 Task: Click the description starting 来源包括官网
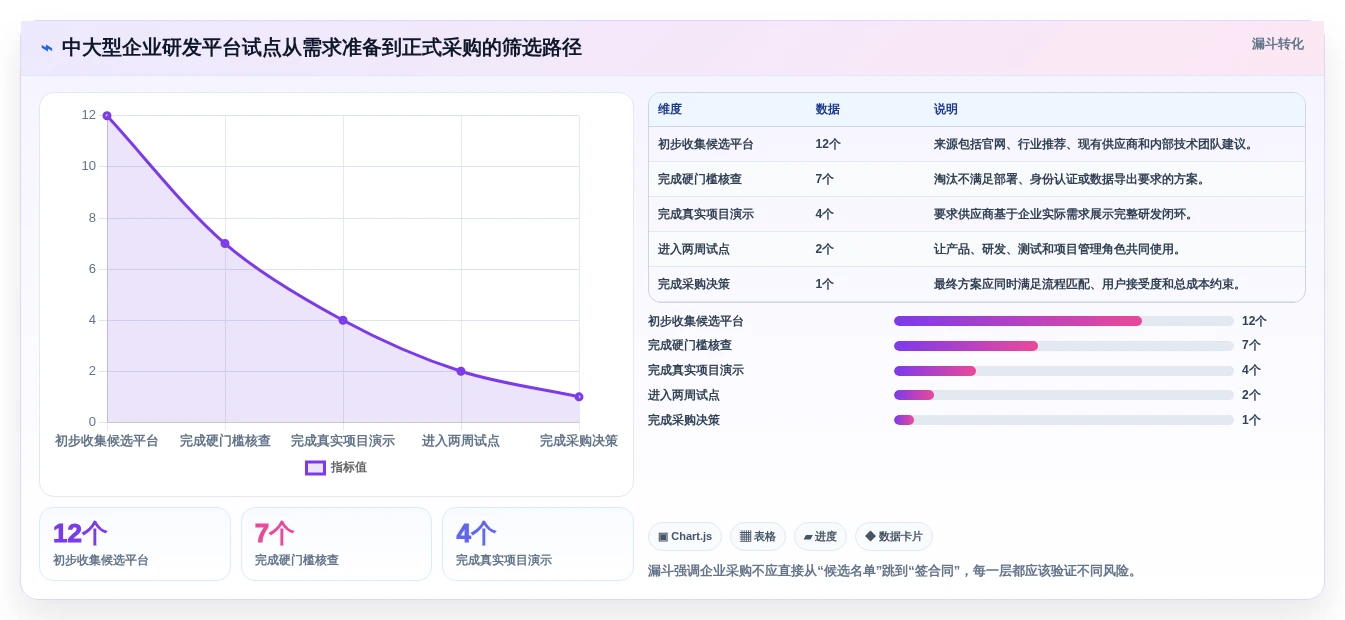(1094, 144)
